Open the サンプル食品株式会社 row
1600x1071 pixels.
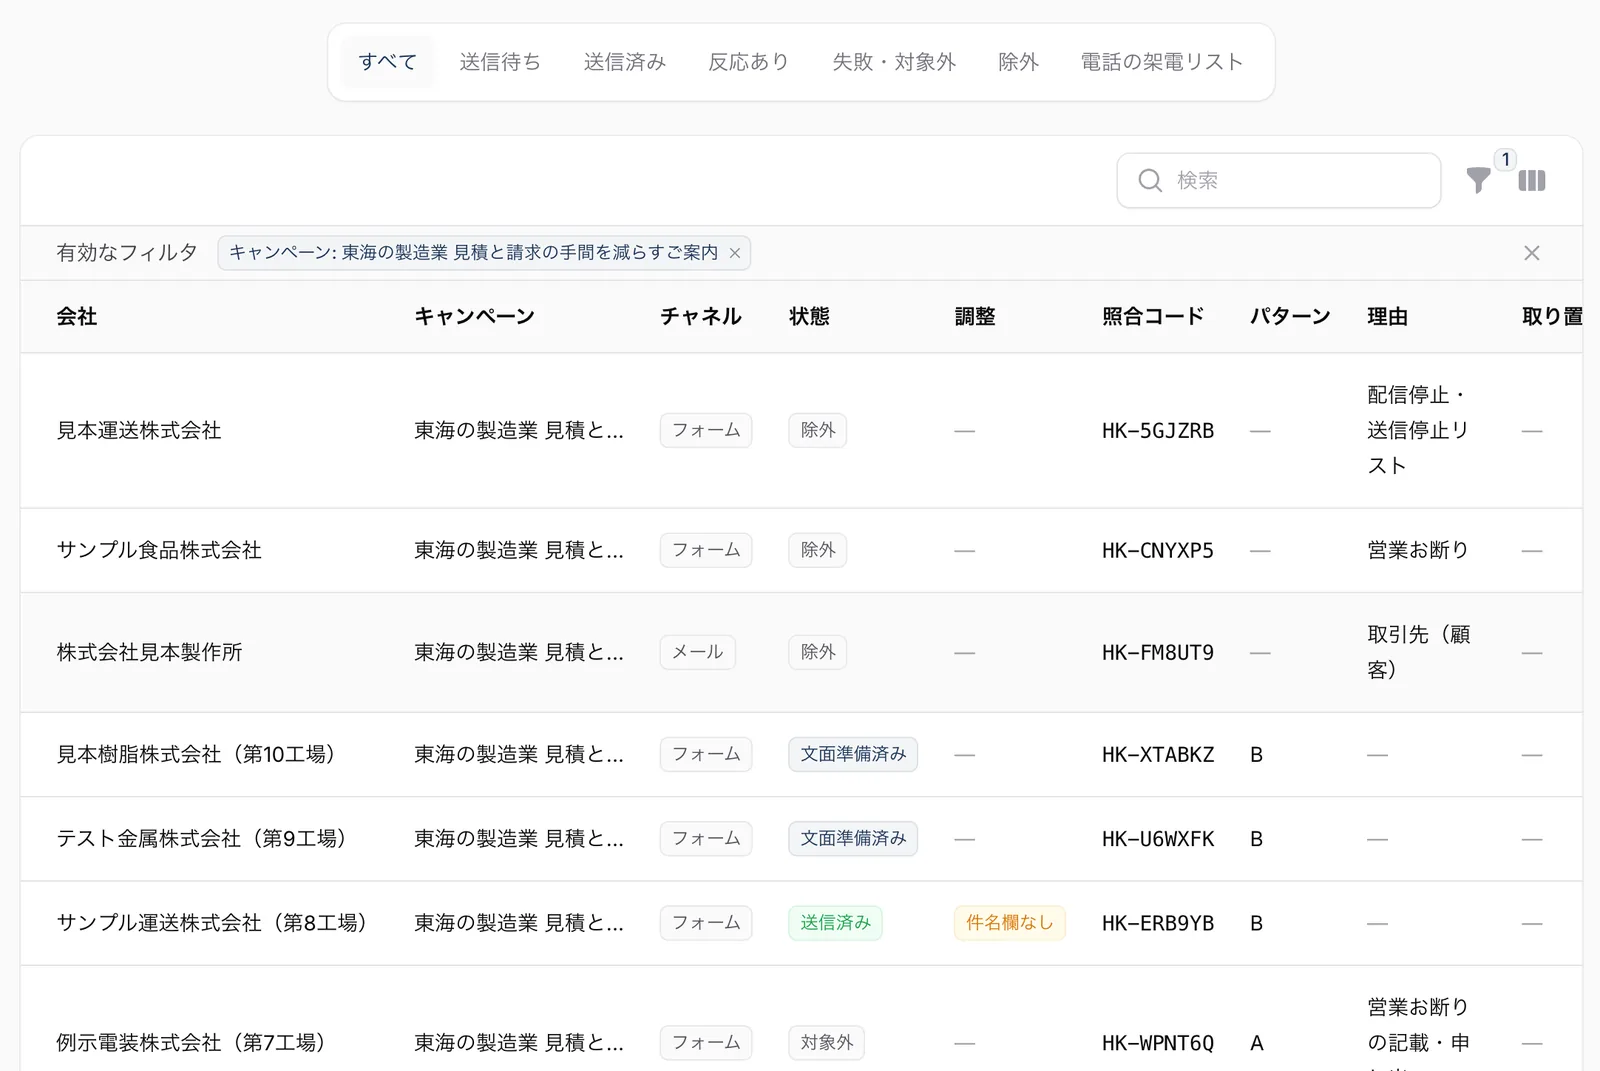pyautogui.click(x=801, y=550)
